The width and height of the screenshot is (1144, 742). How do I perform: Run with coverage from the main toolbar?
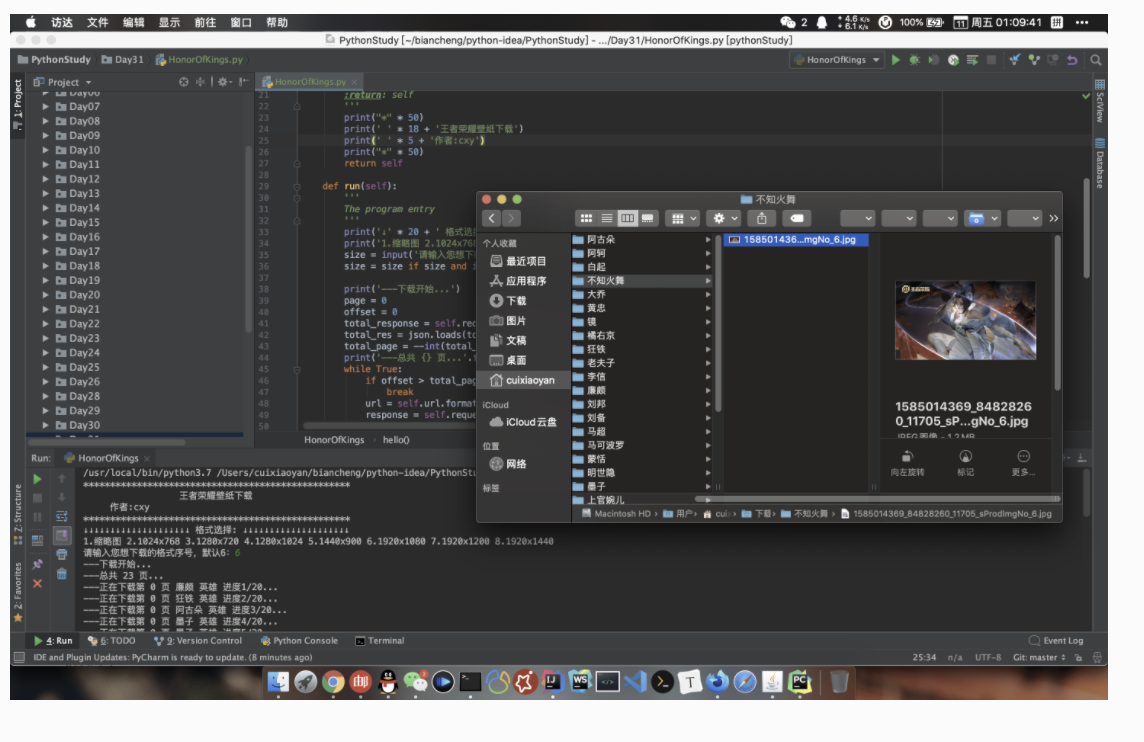933,60
